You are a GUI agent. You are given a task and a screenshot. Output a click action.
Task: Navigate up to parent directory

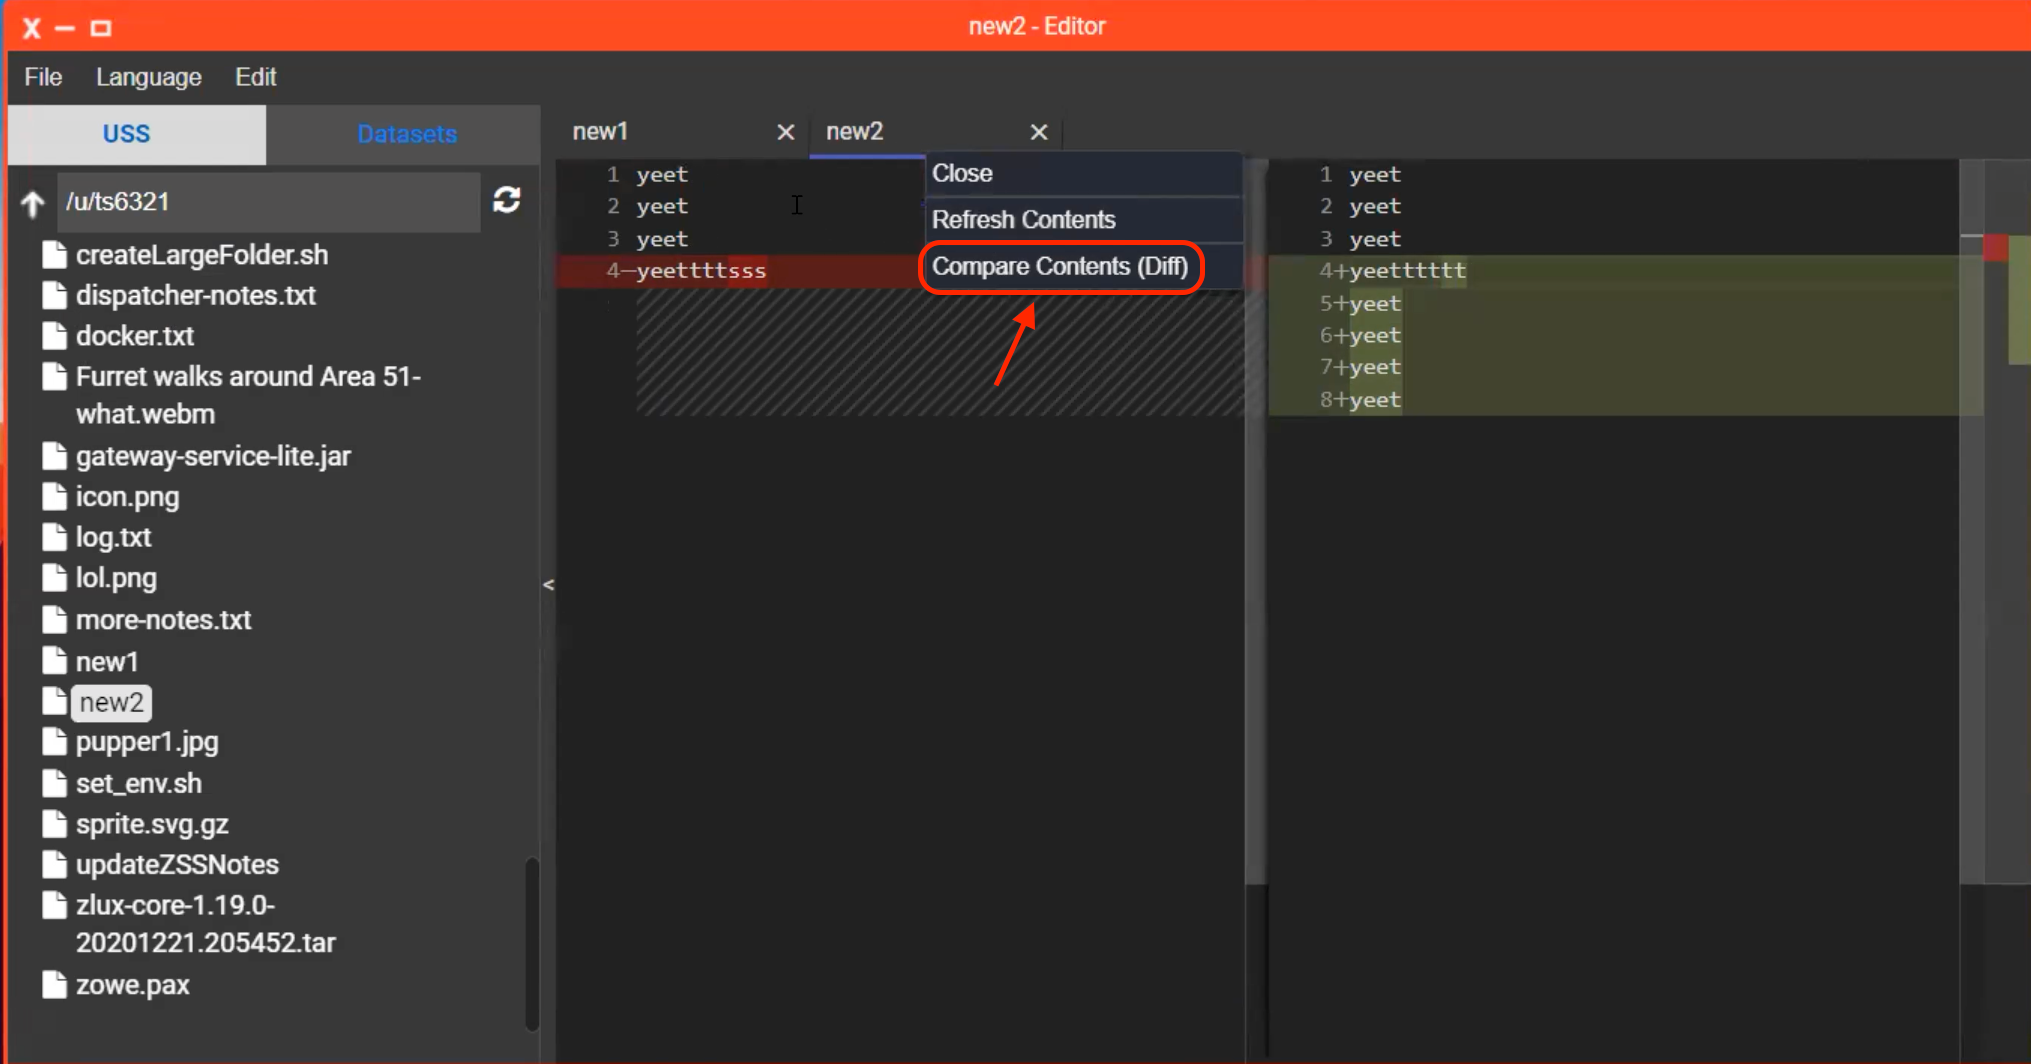(x=32, y=203)
